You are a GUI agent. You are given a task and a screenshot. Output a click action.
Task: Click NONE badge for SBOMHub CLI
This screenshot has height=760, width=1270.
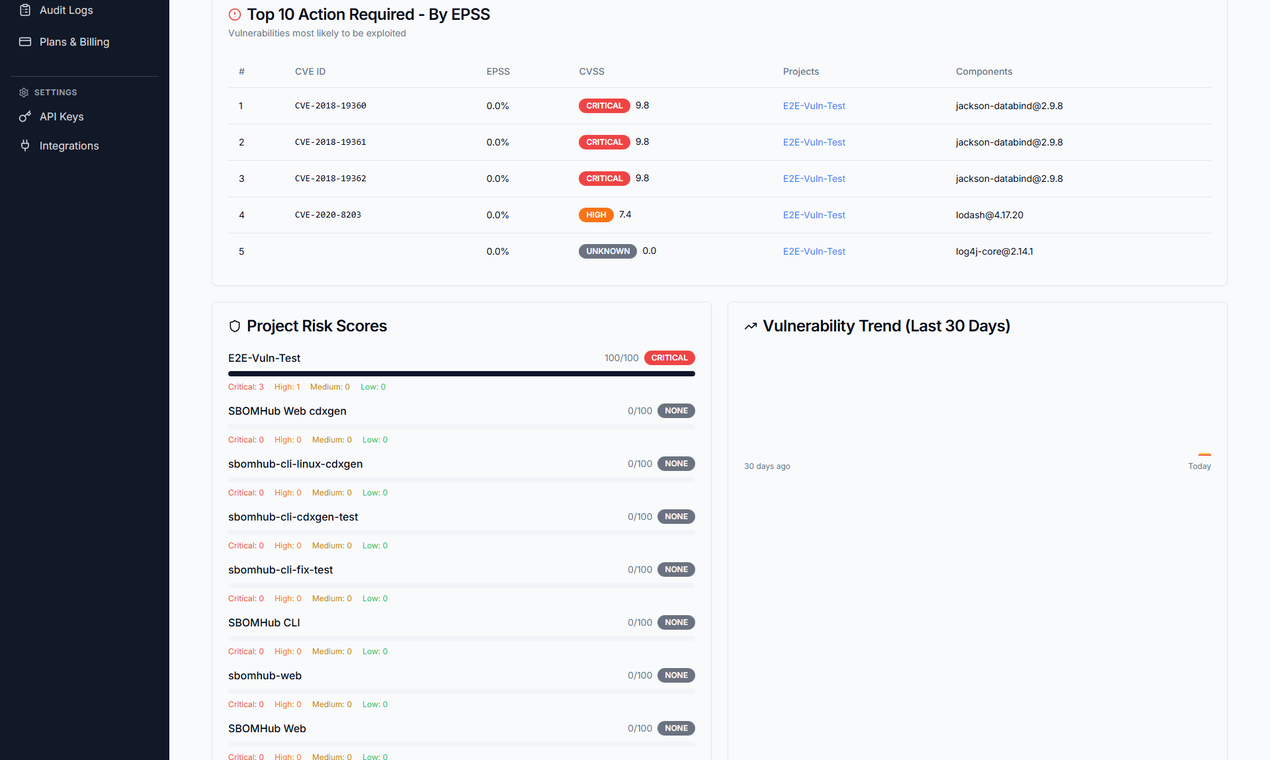click(676, 623)
